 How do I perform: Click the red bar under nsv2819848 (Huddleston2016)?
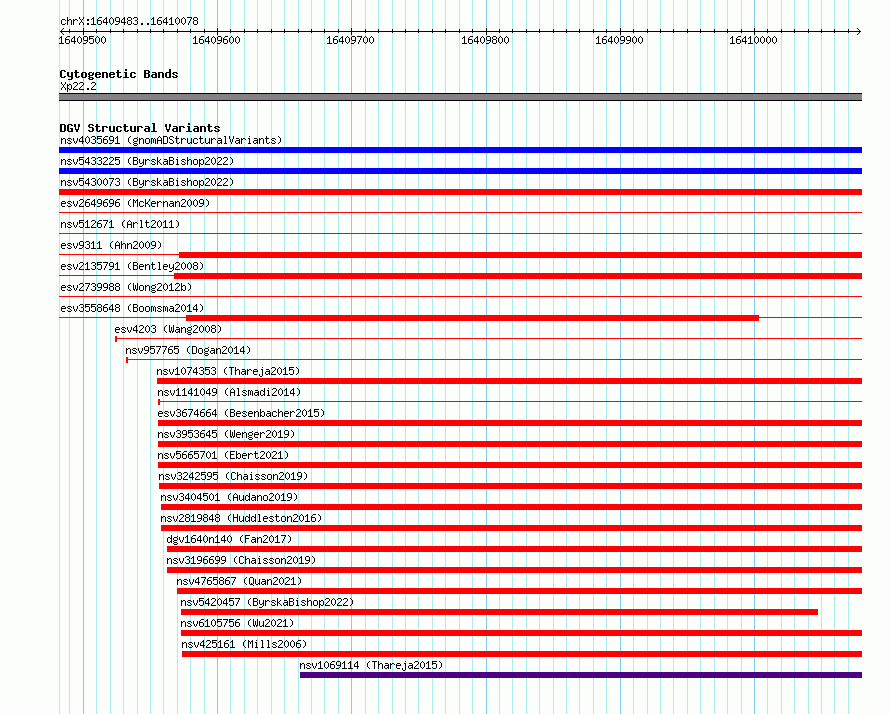tap(511, 528)
